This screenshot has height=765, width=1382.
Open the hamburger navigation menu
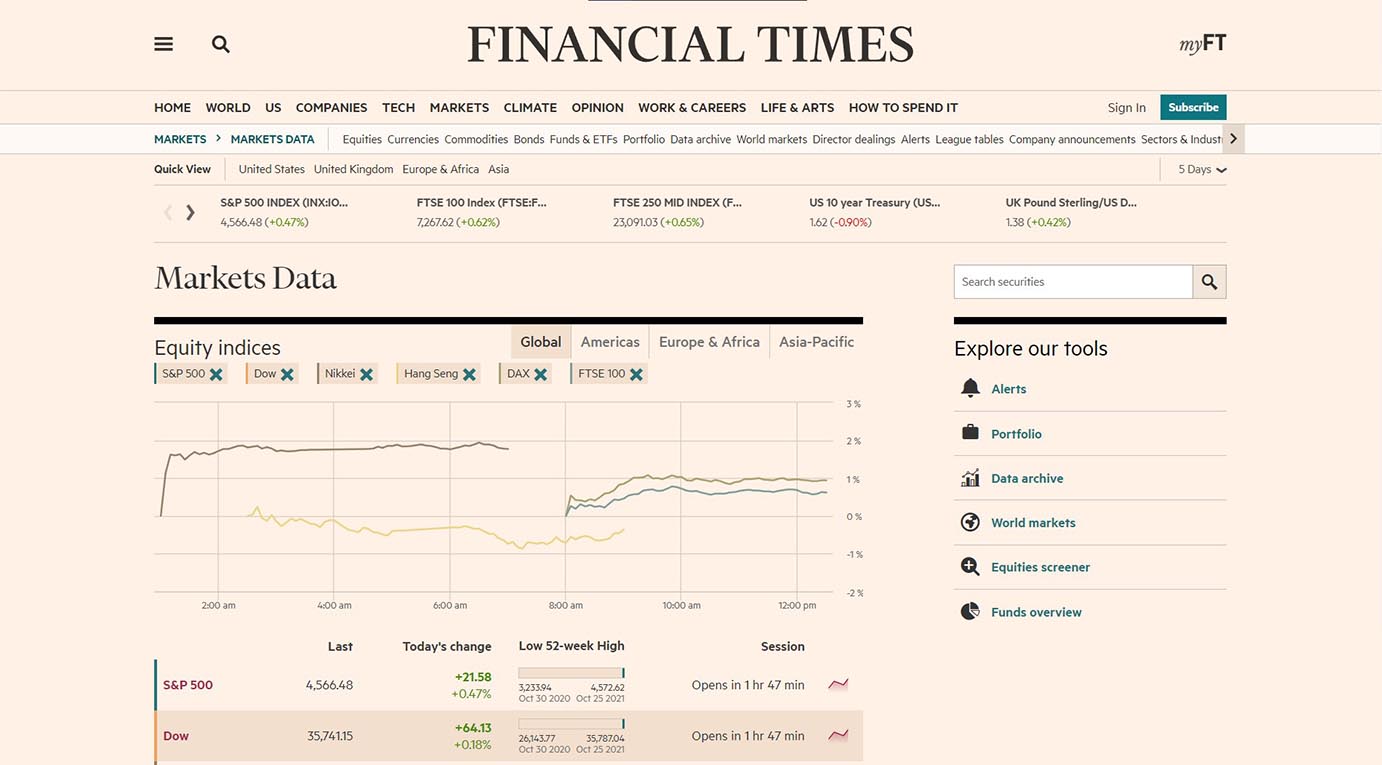click(164, 44)
